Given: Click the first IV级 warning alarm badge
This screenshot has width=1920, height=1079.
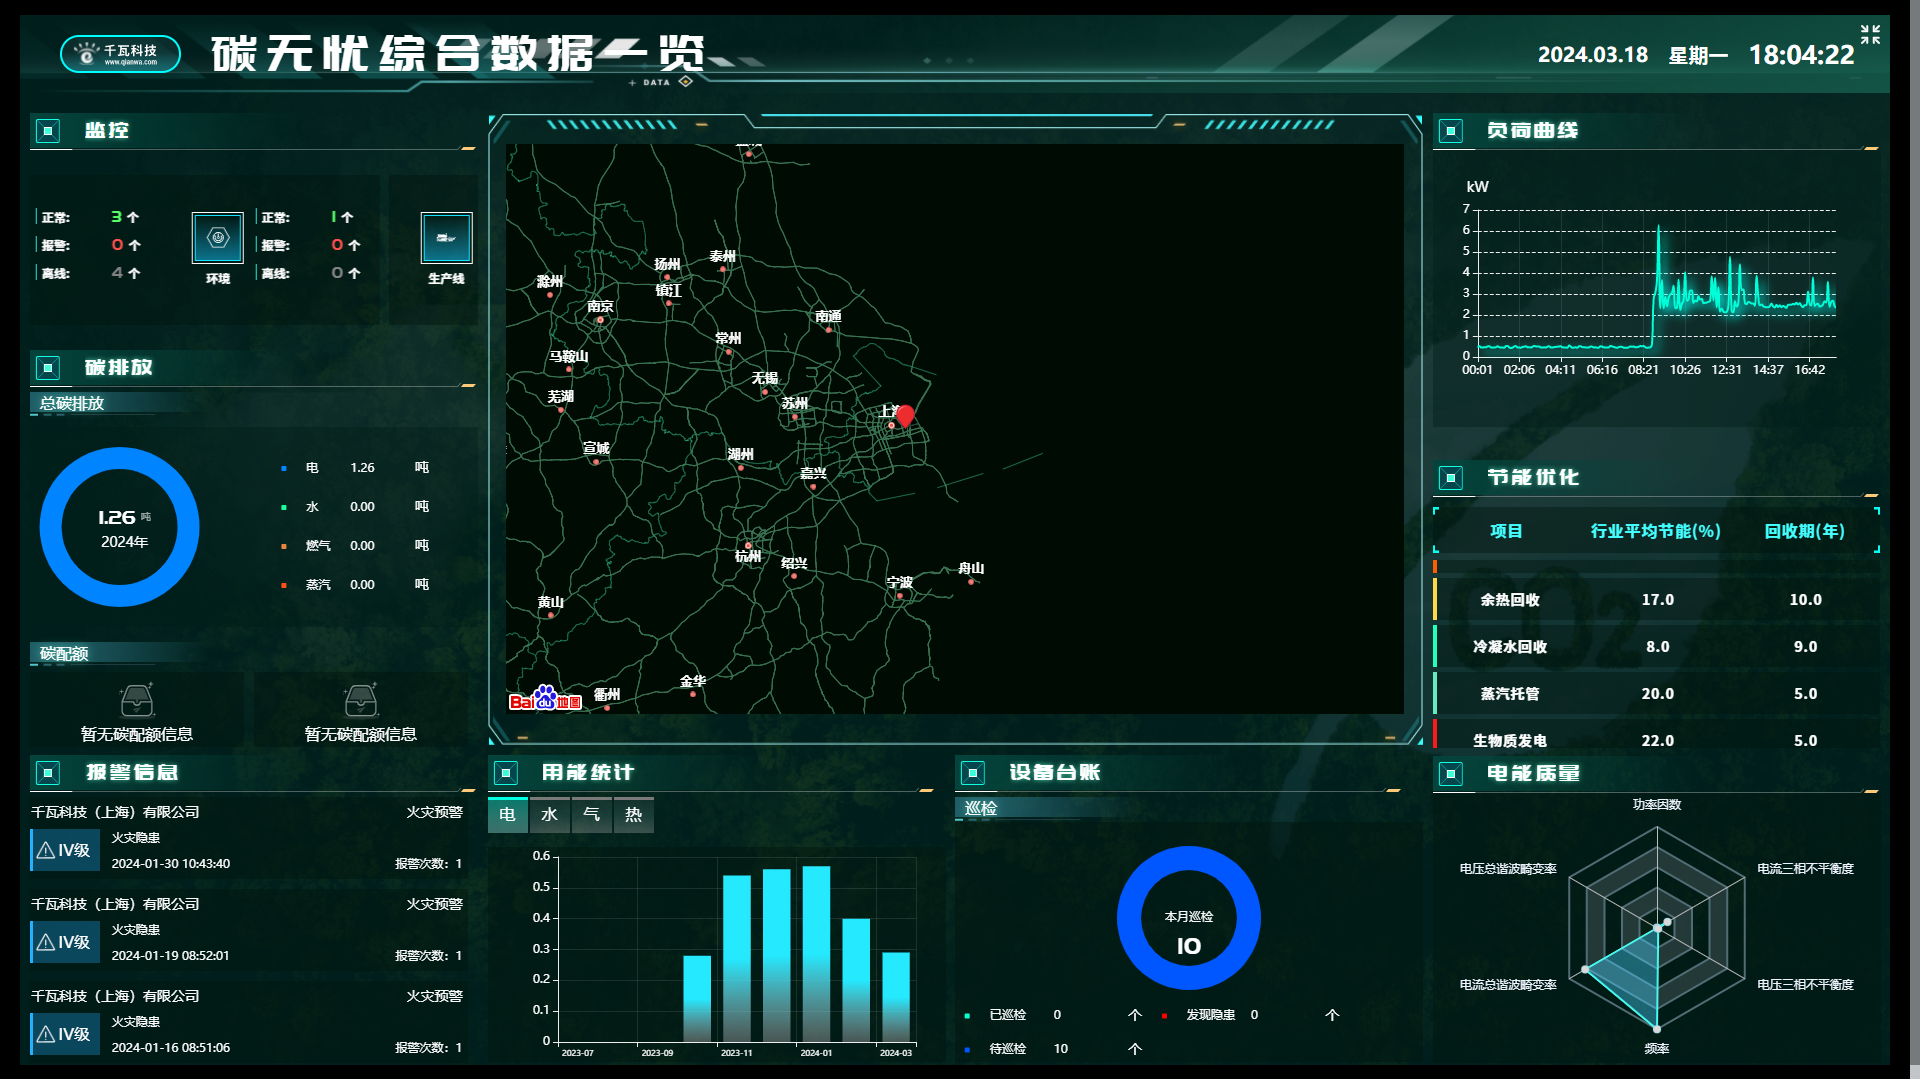Looking at the screenshot, I should pyautogui.click(x=65, y=850).
